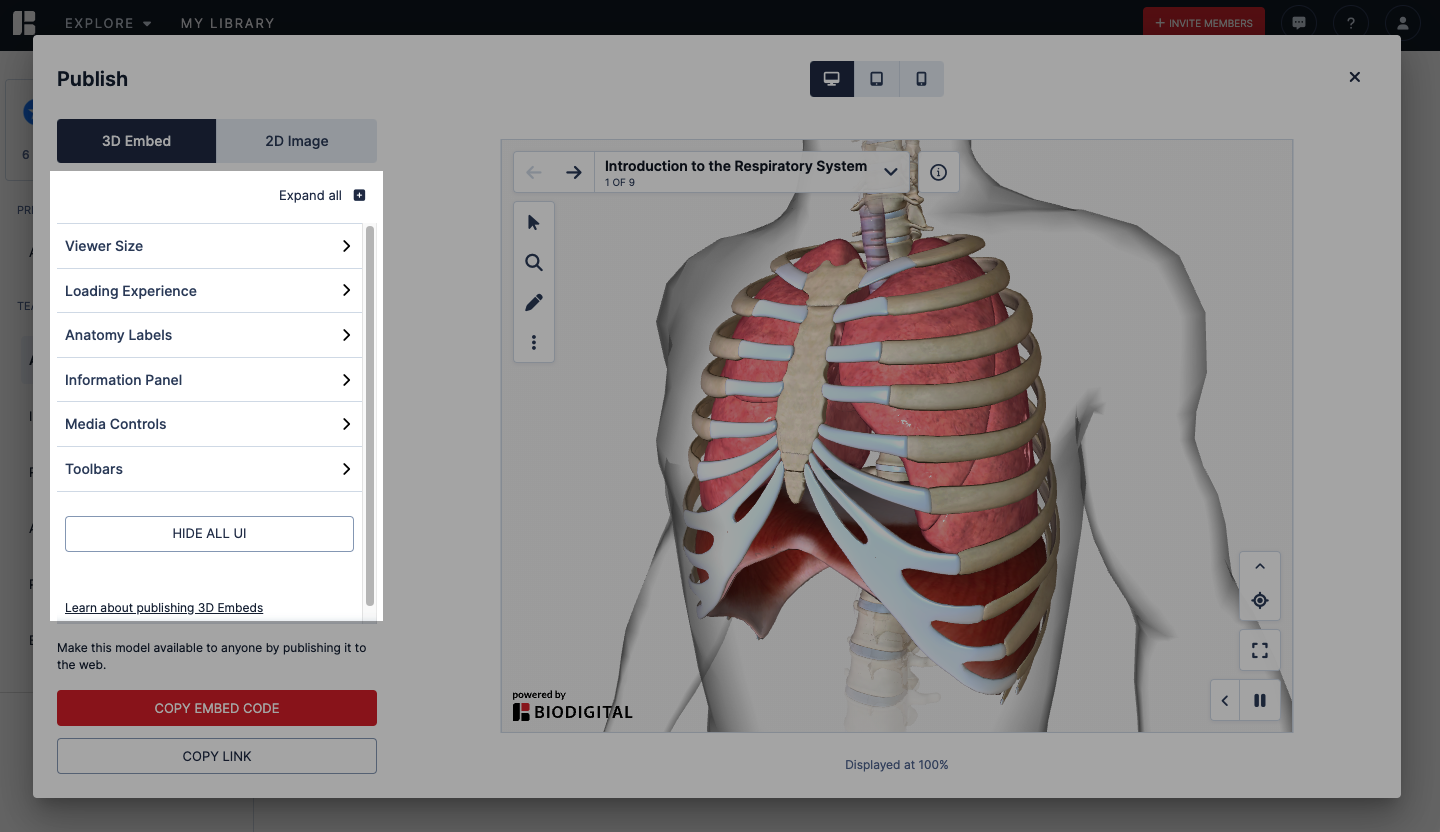Open the Respiratory System chapter dropdown

tap(889, 172)
